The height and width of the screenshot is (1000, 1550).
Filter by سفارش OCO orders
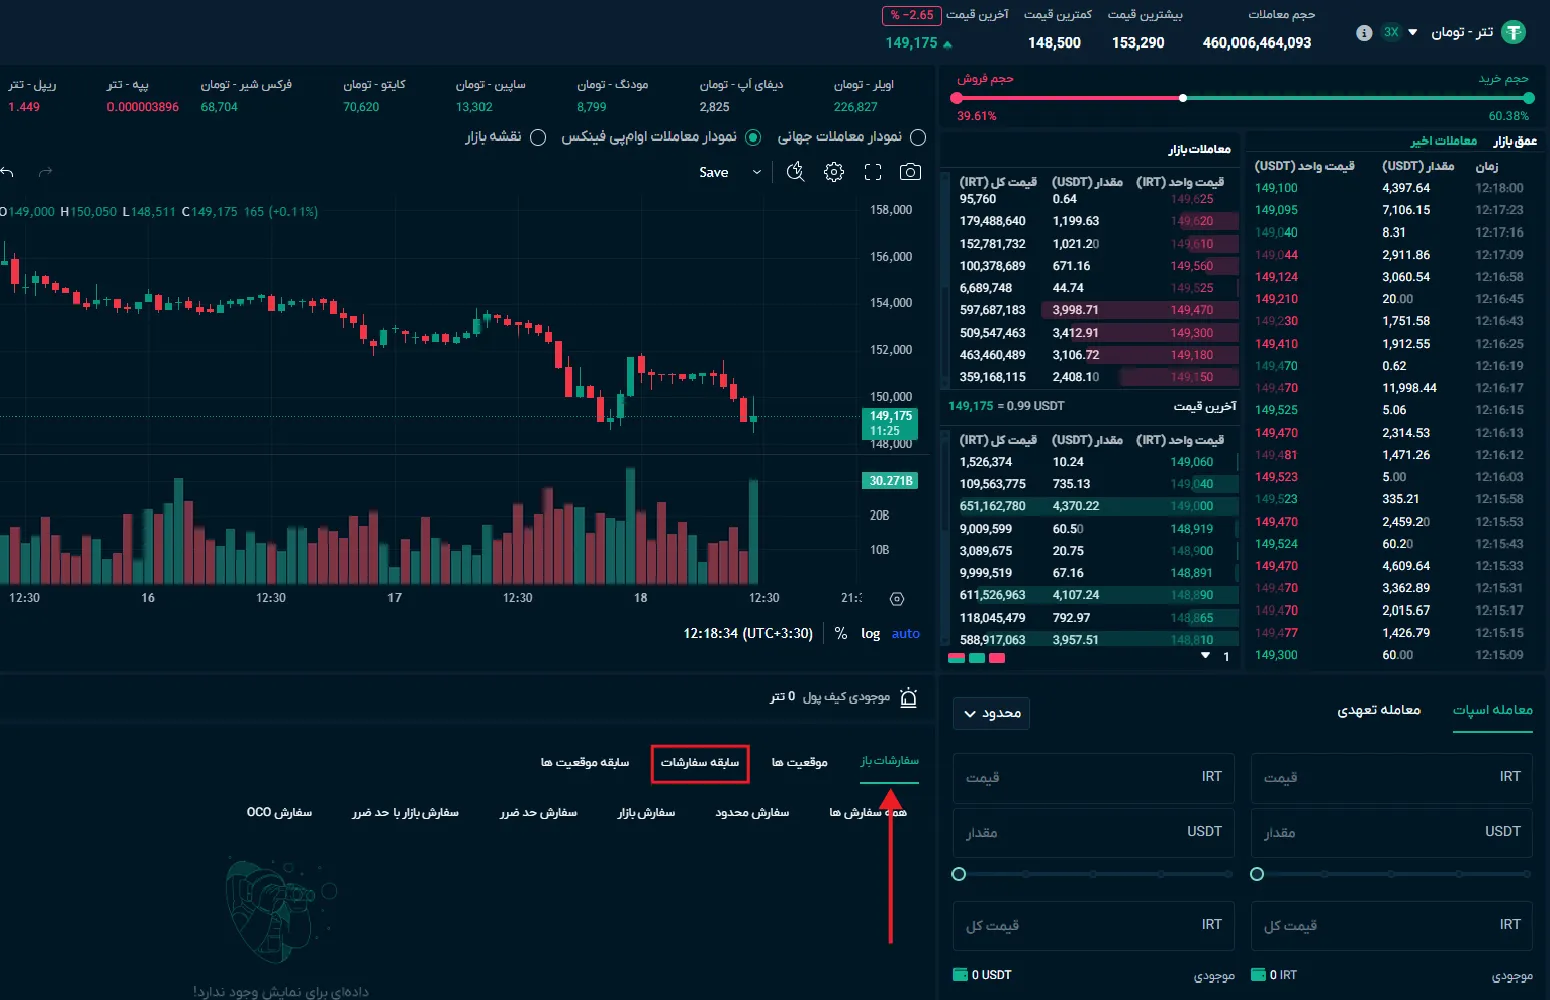[279, 812]
